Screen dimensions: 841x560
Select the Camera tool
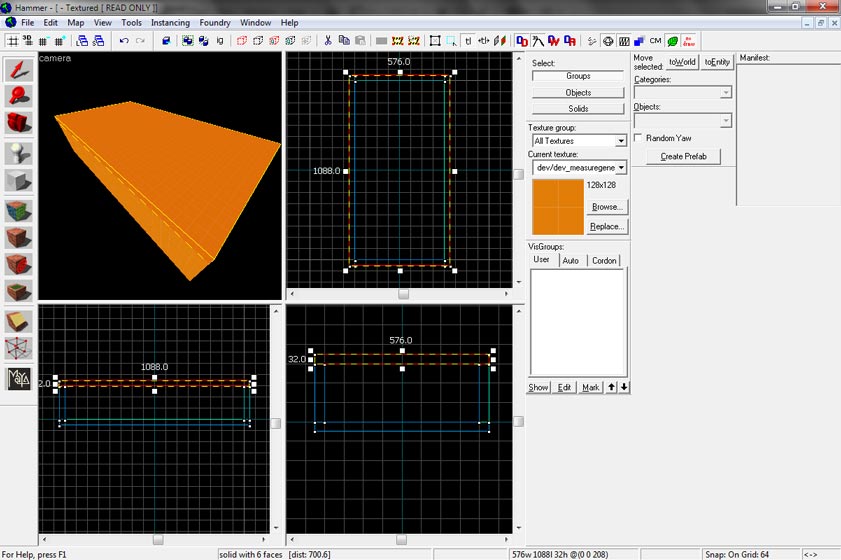[19, 123]
